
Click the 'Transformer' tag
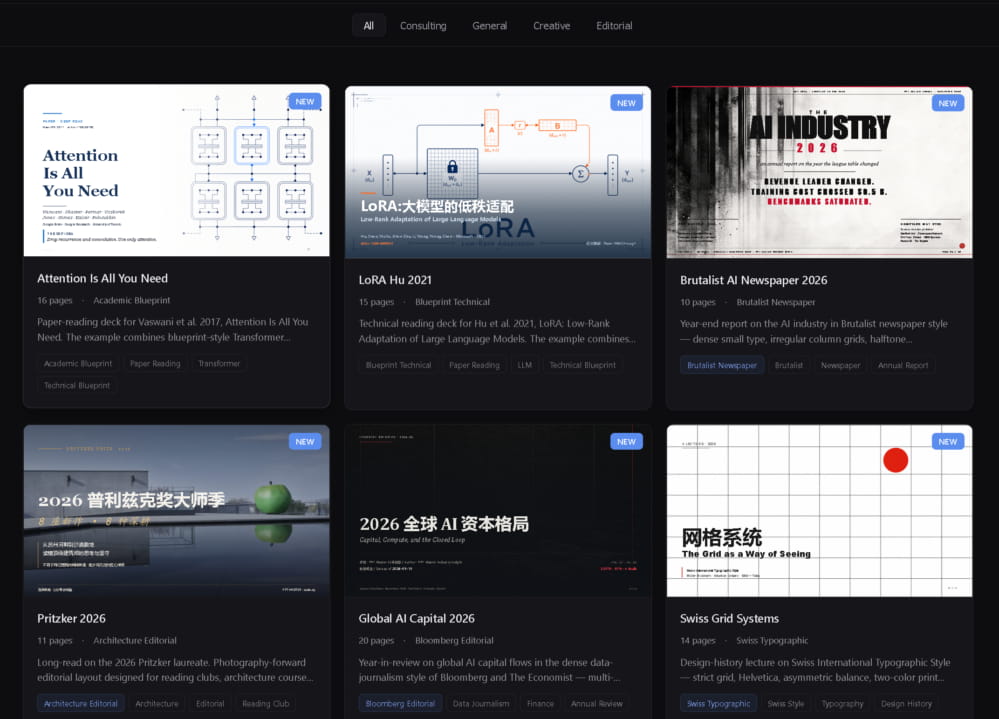219,364
